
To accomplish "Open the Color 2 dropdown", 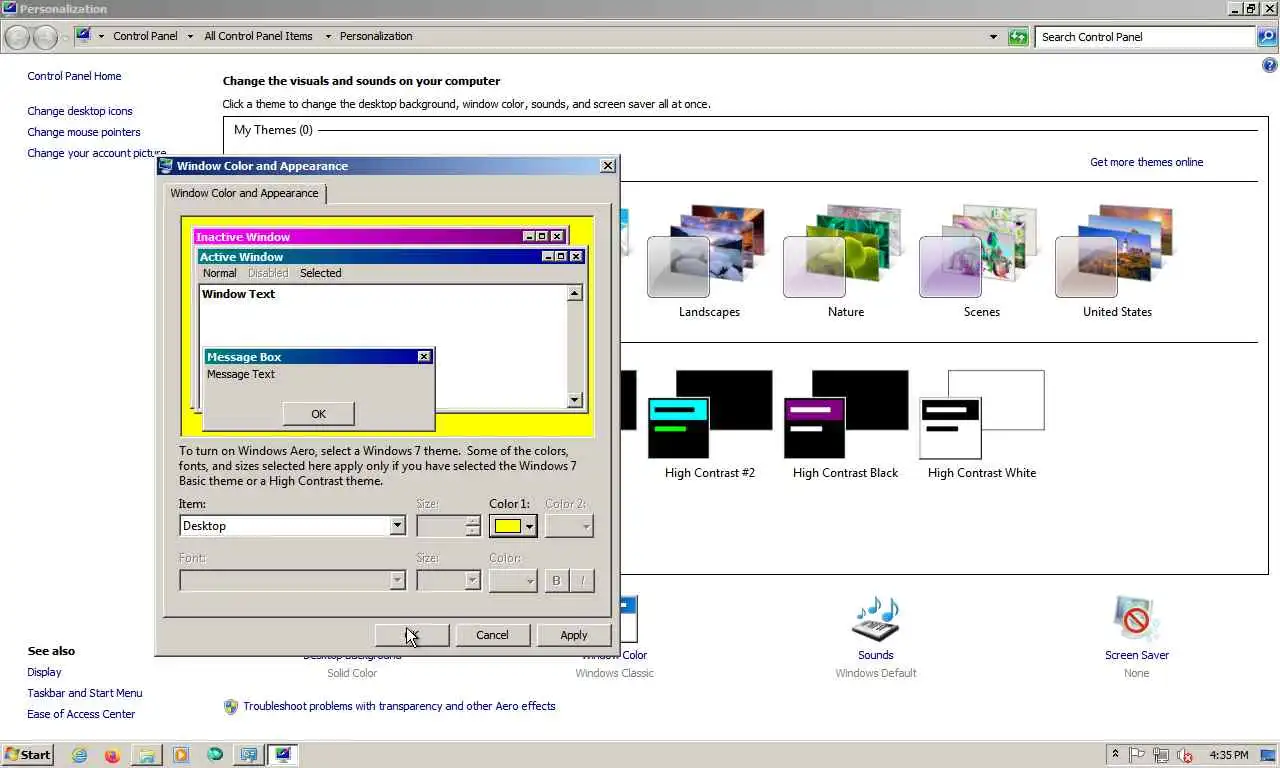I will point(569,526).
